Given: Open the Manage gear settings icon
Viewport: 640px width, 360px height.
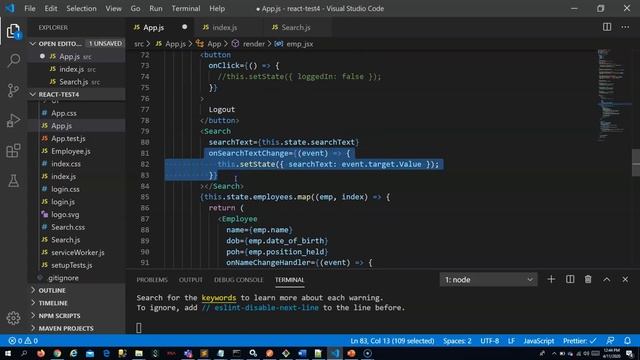Looking at the screenshot, I should (13, 318).
